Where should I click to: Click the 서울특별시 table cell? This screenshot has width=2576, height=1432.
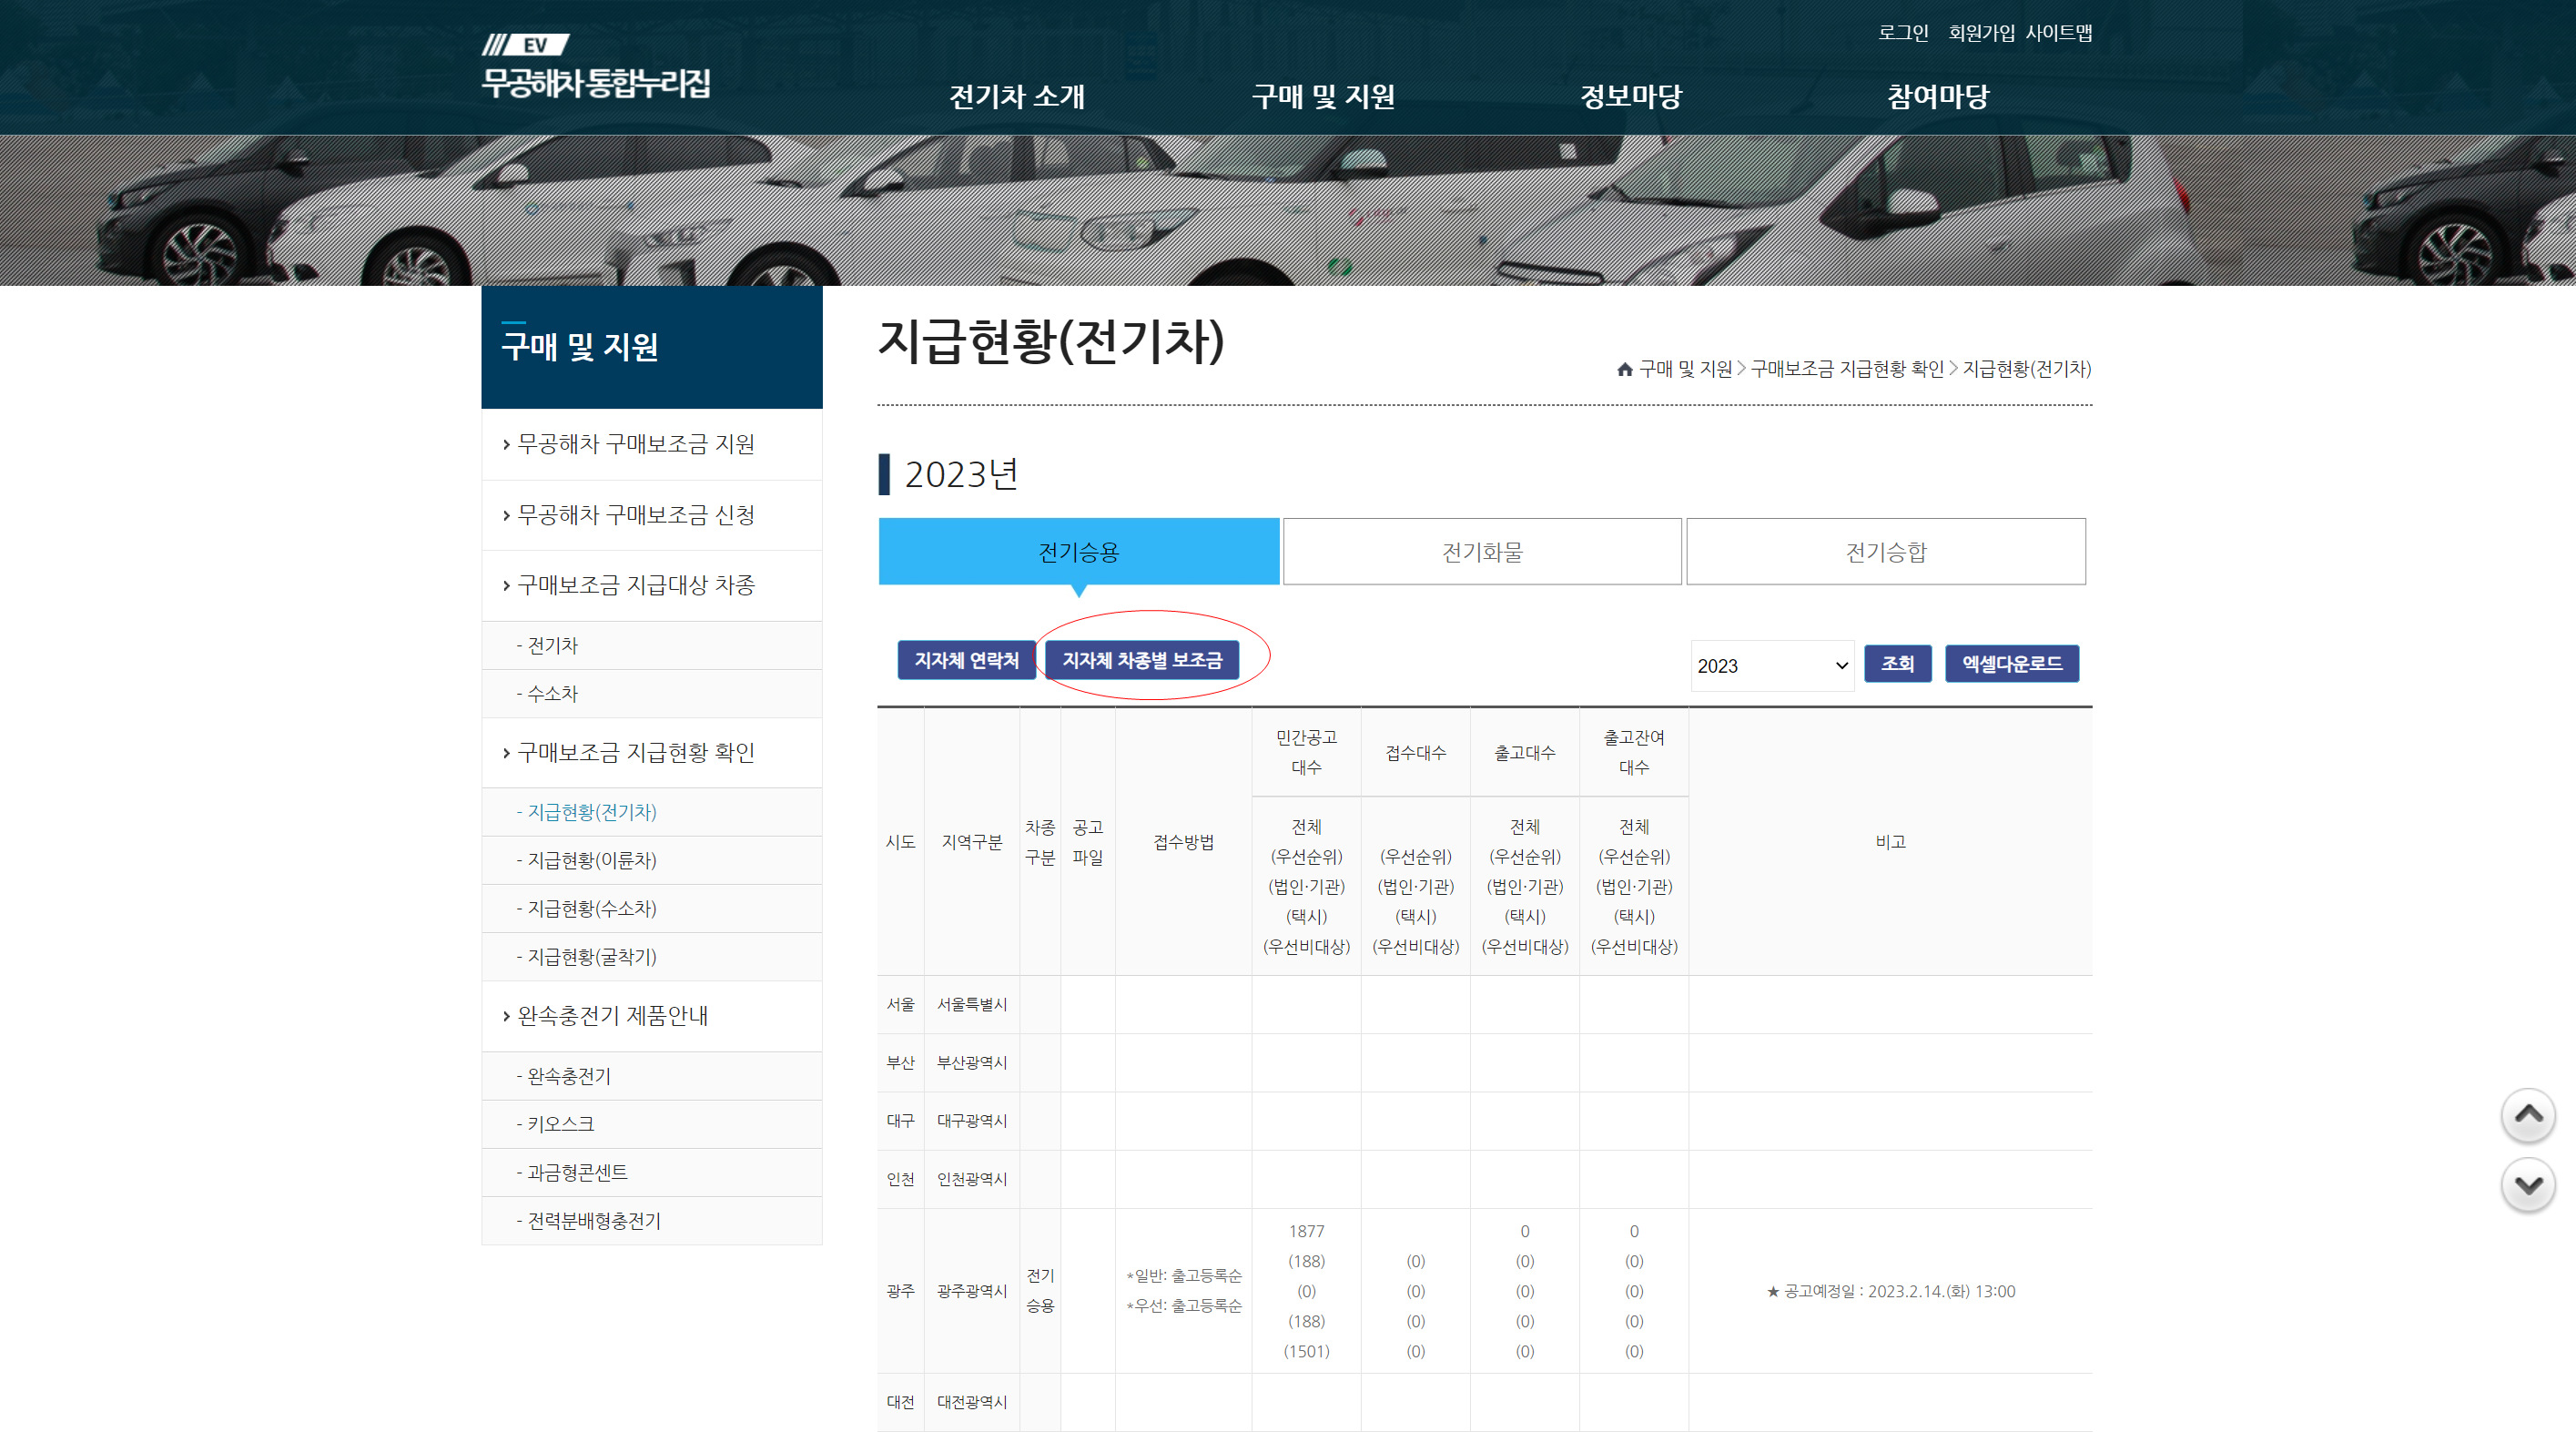tap(972, 1004)
